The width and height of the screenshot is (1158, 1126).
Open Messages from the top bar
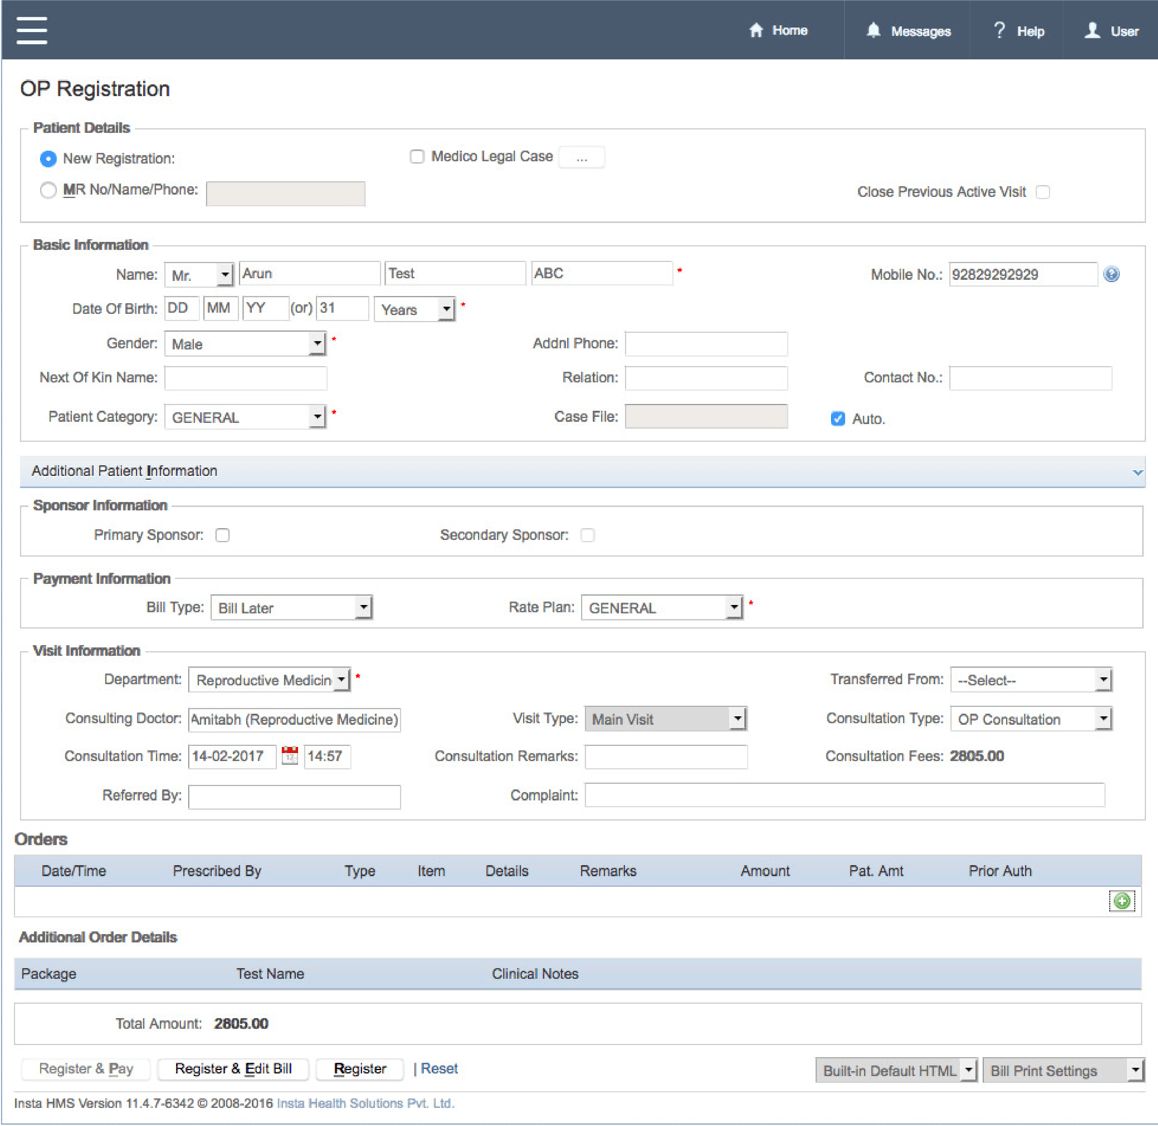point(908,31)
